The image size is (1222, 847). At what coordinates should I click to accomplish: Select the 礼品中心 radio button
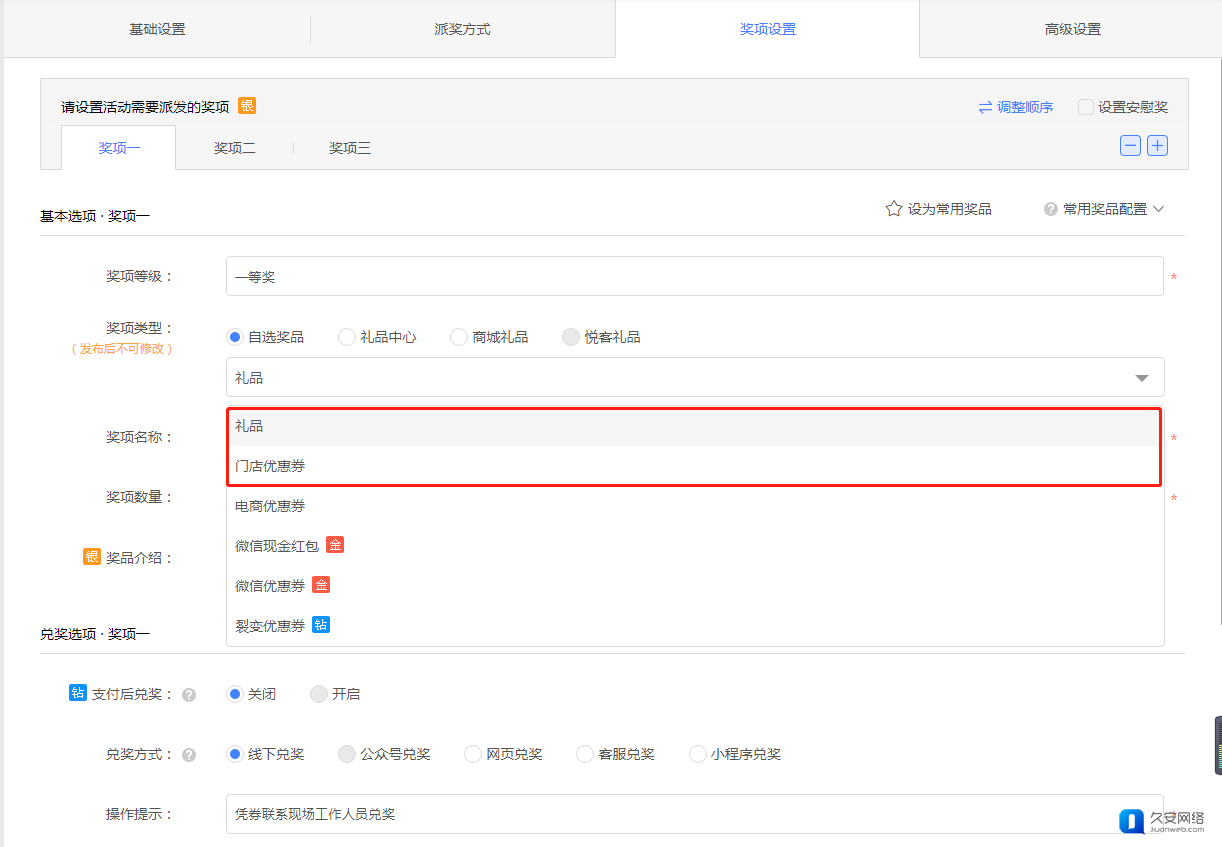(347, 337)
